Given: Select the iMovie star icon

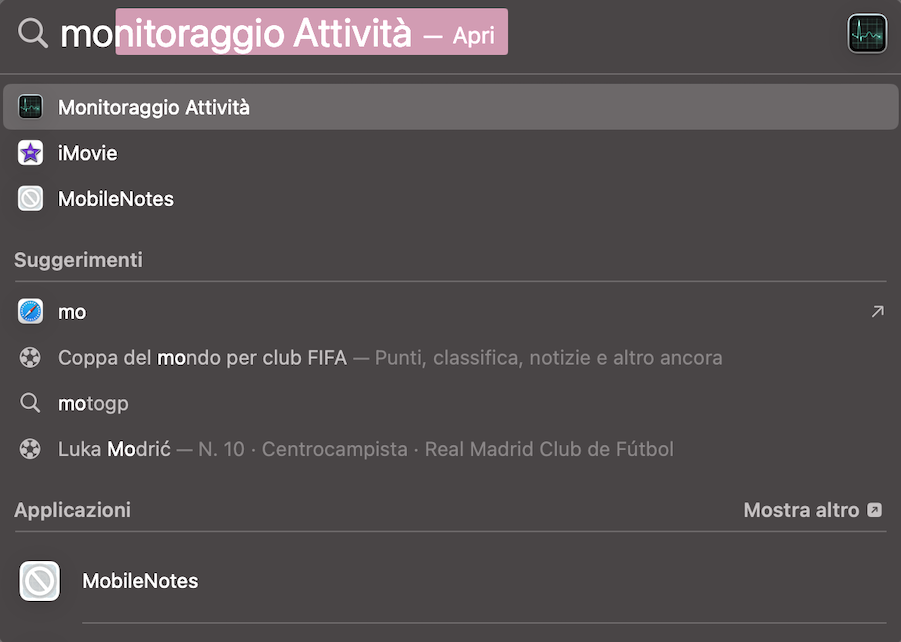Looking at the screenshot, I should (29, 152).
